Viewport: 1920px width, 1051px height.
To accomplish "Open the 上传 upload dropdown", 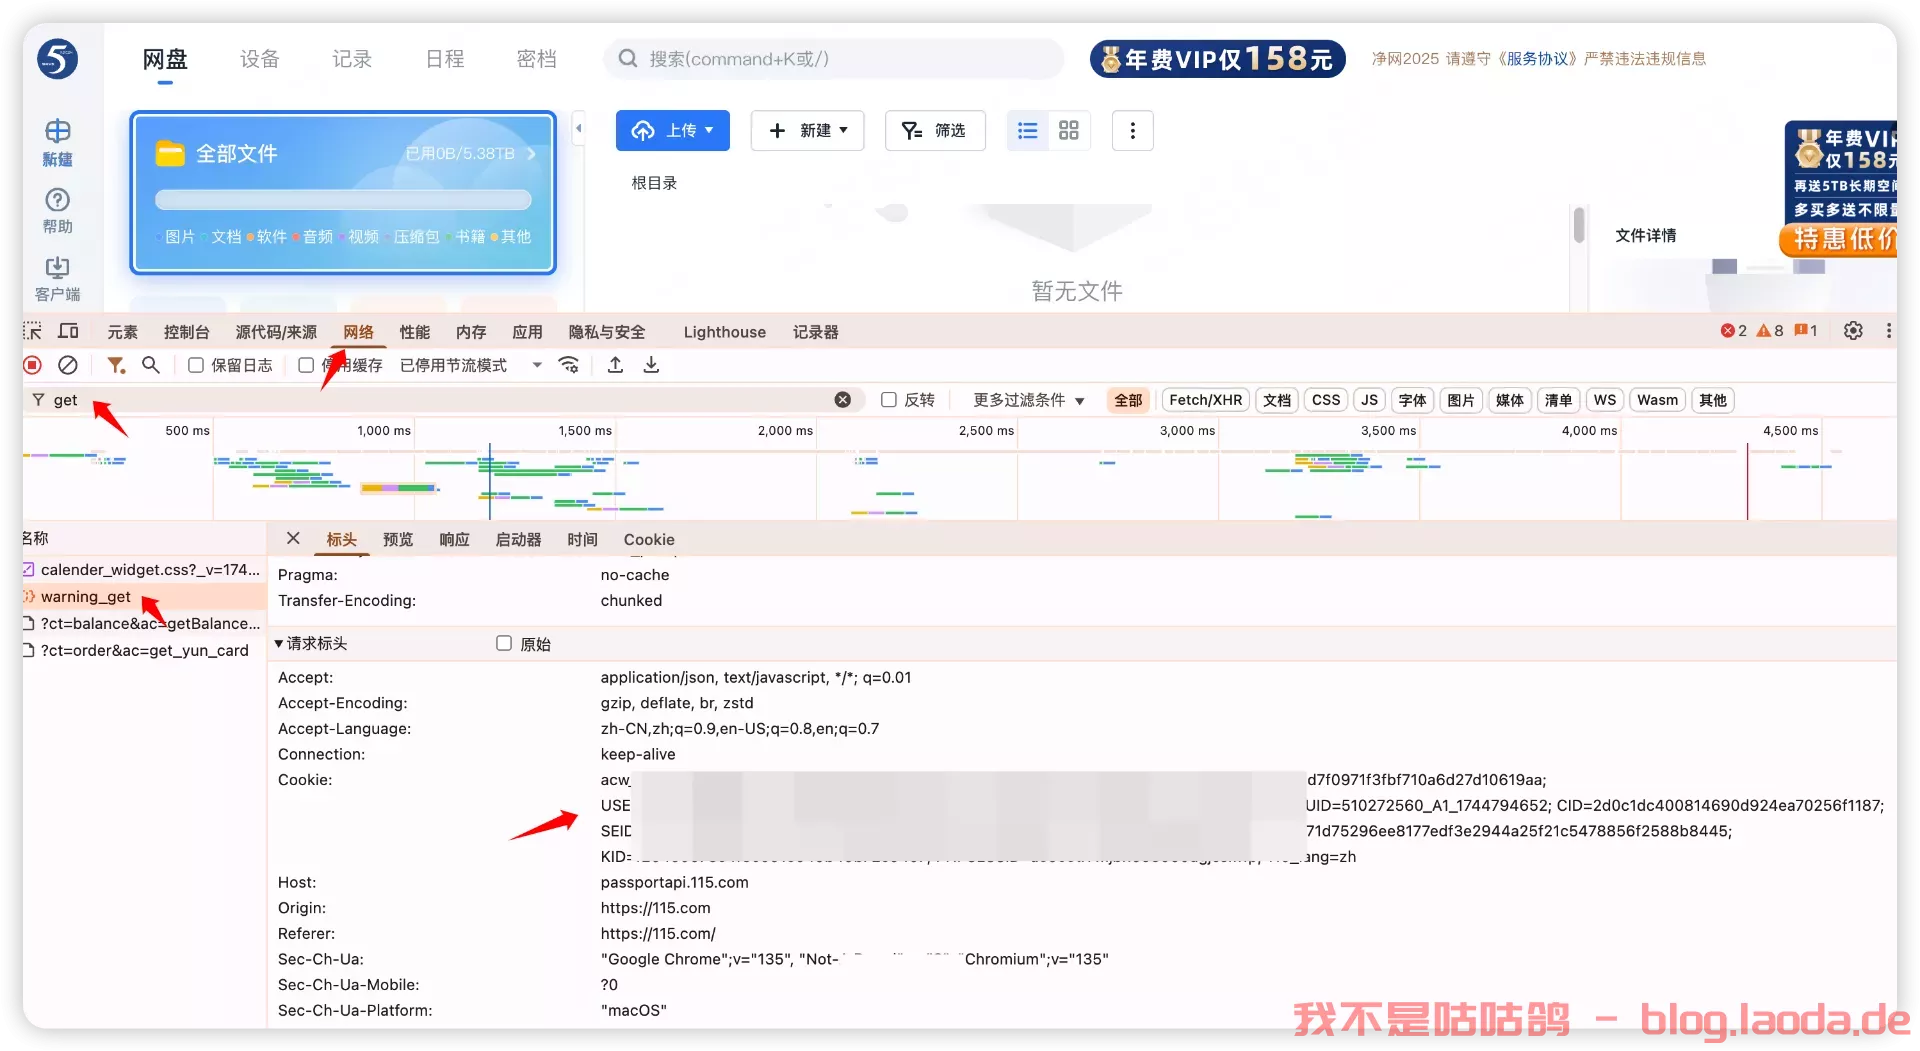I will (x=673, y=131).
